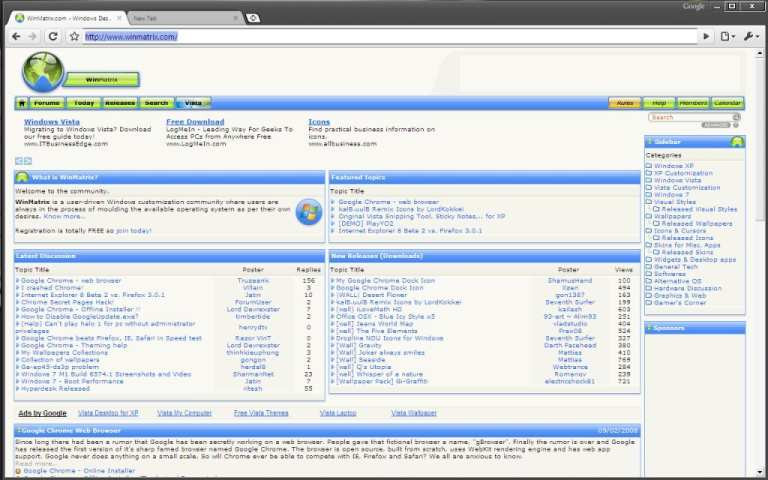This screenshot has width=768, height=480.
Task: Click Released Visual Styles folder icon
Action: 656,209
